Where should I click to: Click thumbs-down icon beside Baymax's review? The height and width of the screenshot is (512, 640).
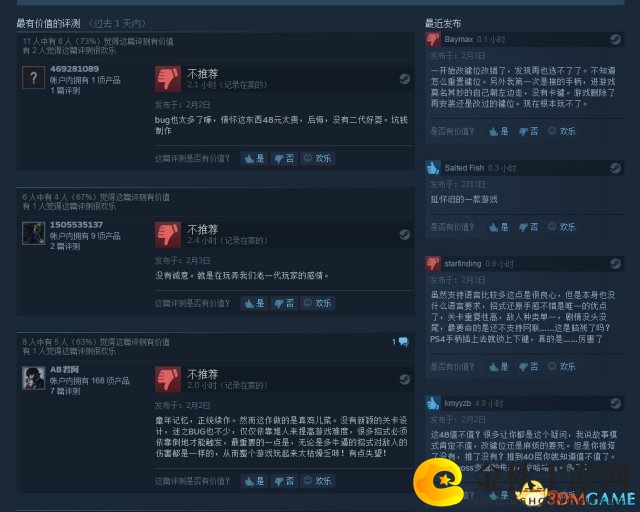(433, 40)
